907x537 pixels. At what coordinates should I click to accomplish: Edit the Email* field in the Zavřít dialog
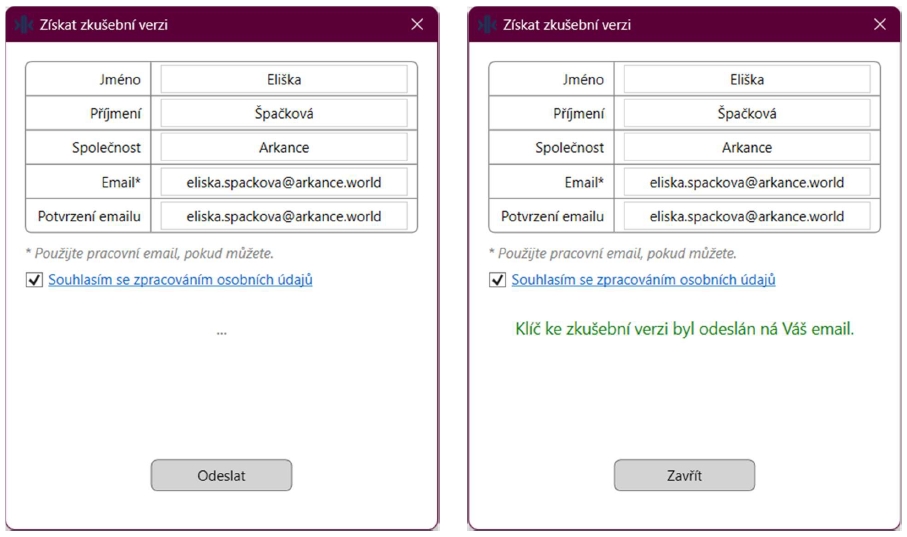[x=746, y=182]
